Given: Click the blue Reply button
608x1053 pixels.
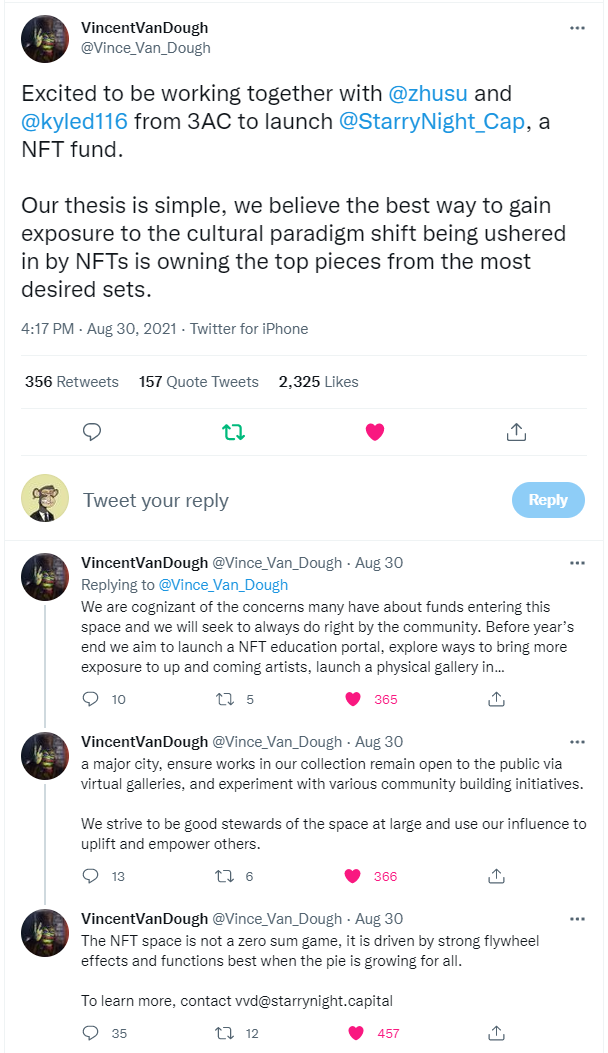Looking at the screenshot, I should [547, 500].
